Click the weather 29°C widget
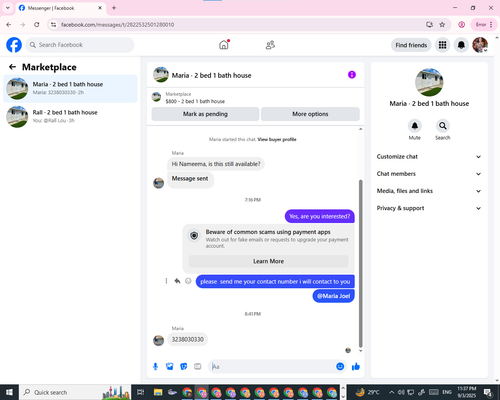This screenshot has width=500, height=400. click(x=367, y=392)
